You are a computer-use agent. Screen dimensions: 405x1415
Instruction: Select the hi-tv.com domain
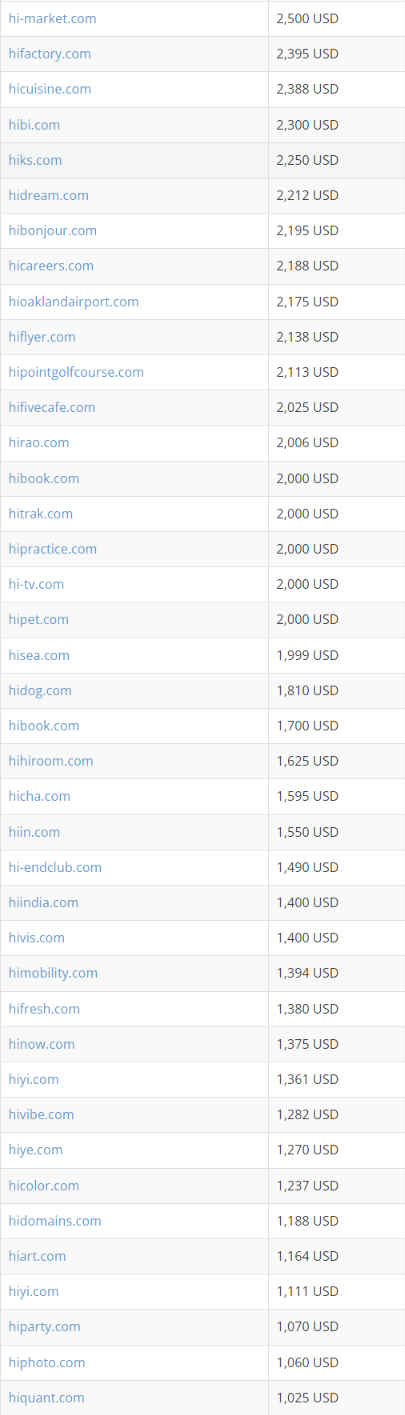click(x=36, y=584)
